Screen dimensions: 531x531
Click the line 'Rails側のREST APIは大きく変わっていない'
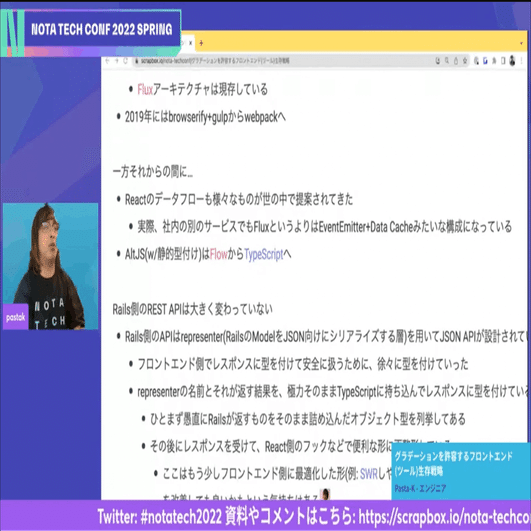(x=192, y=309)
